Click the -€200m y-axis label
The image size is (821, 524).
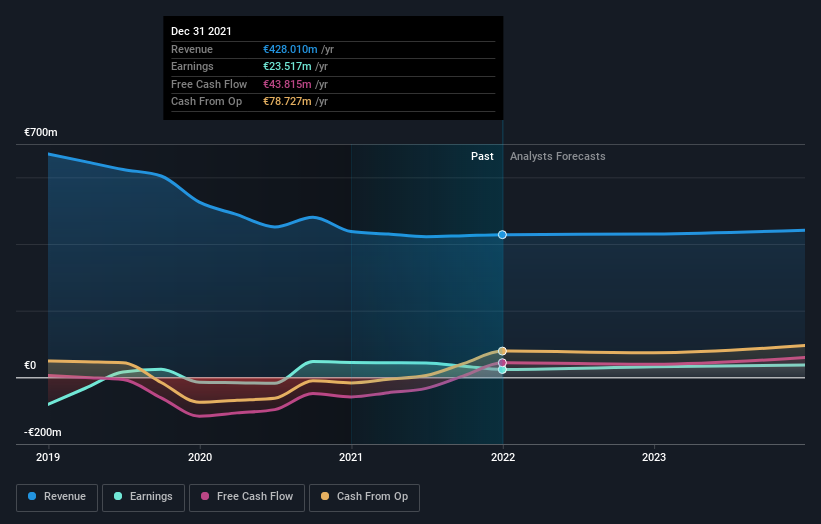point(42,432)
